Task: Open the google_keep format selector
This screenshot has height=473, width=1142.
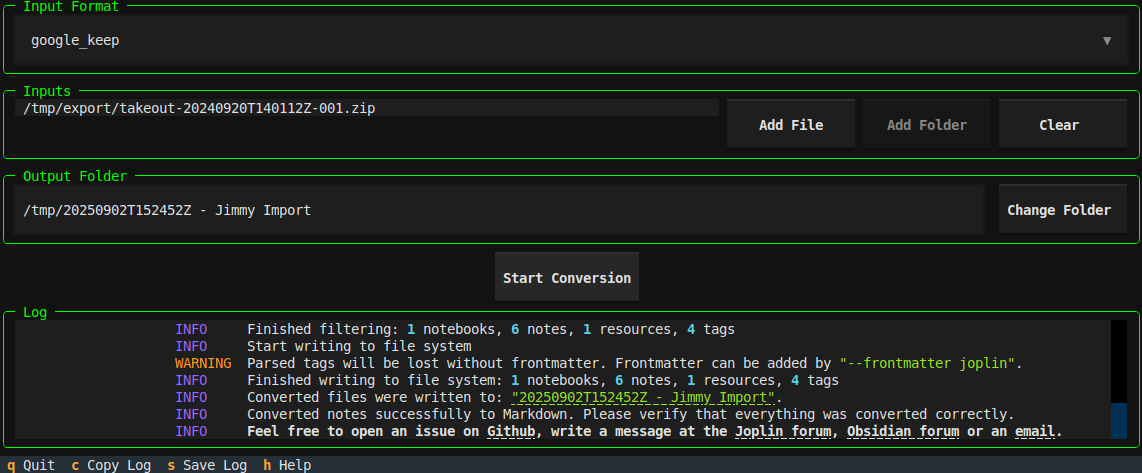Action: click(560, 41)
